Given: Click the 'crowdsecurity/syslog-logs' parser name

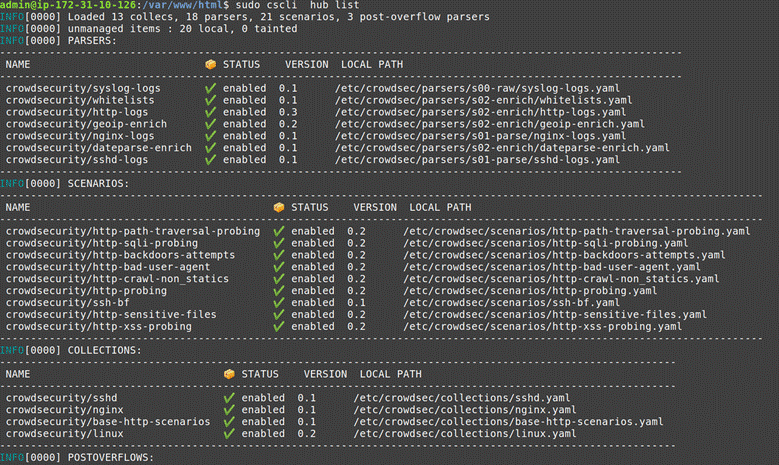Looking at the screenshot, I should (83, 88).
